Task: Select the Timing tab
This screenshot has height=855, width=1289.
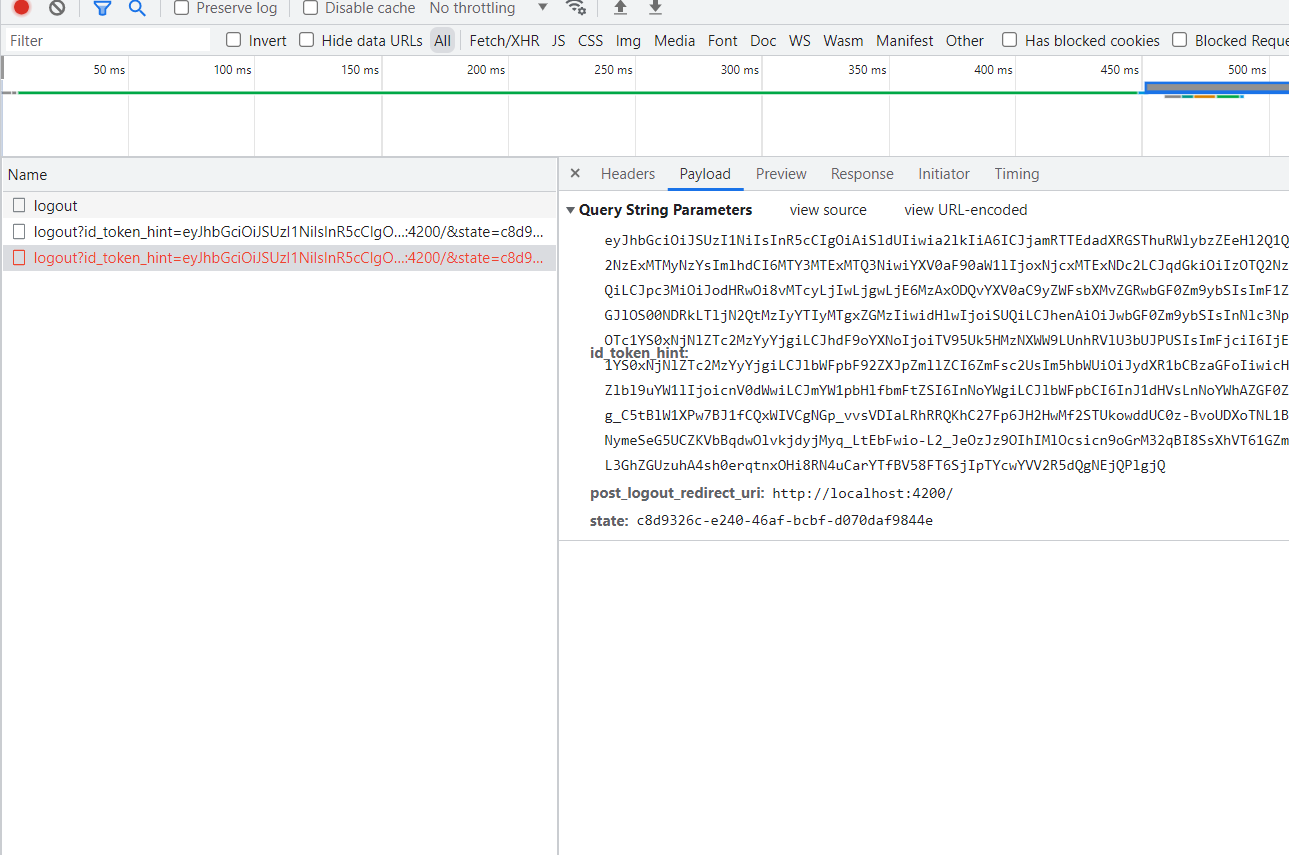Action: coord(1017,174)
